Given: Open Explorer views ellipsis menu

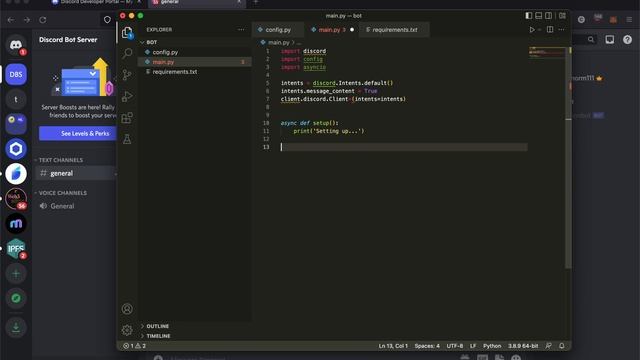Looking at the screenshot, I should point(241,29).
